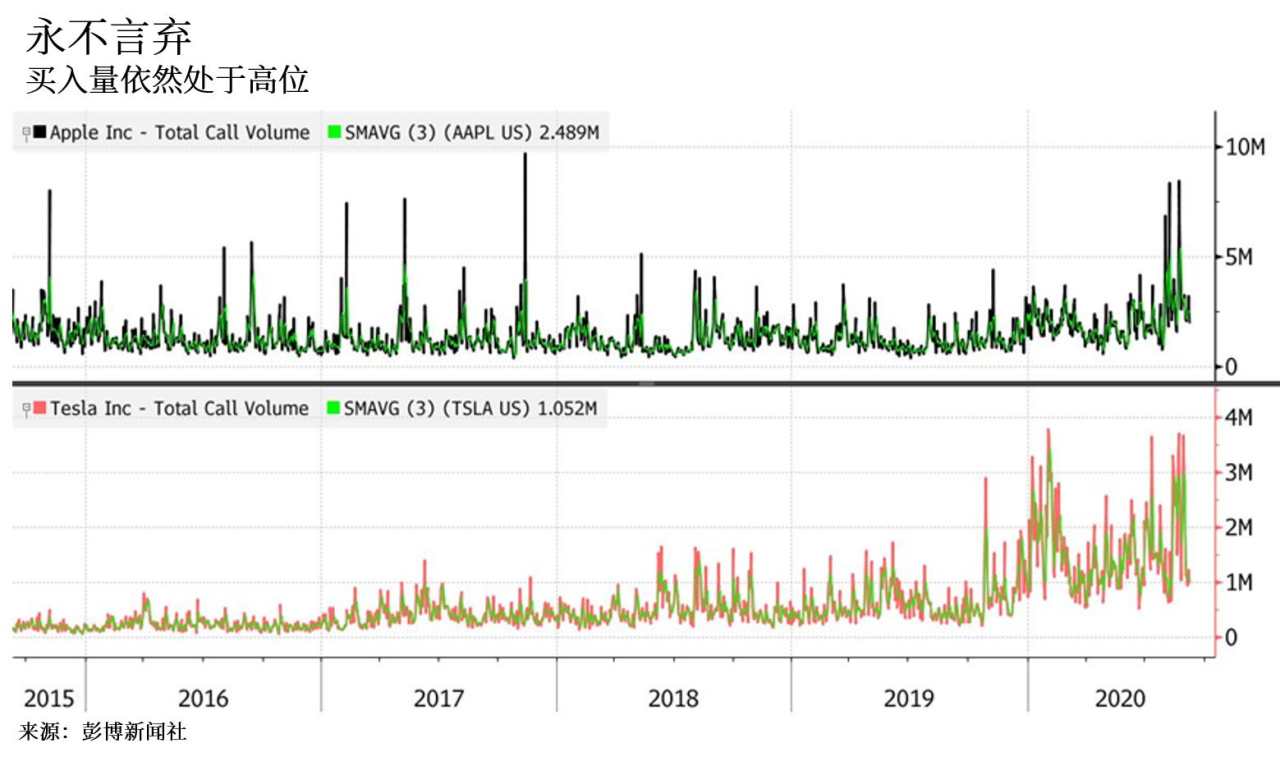Click the pin icon beside Apple Inc legend
Image resolution: width=1280 pixels, height=757 pixels.
pyautogui.click(x=26, y=133)
